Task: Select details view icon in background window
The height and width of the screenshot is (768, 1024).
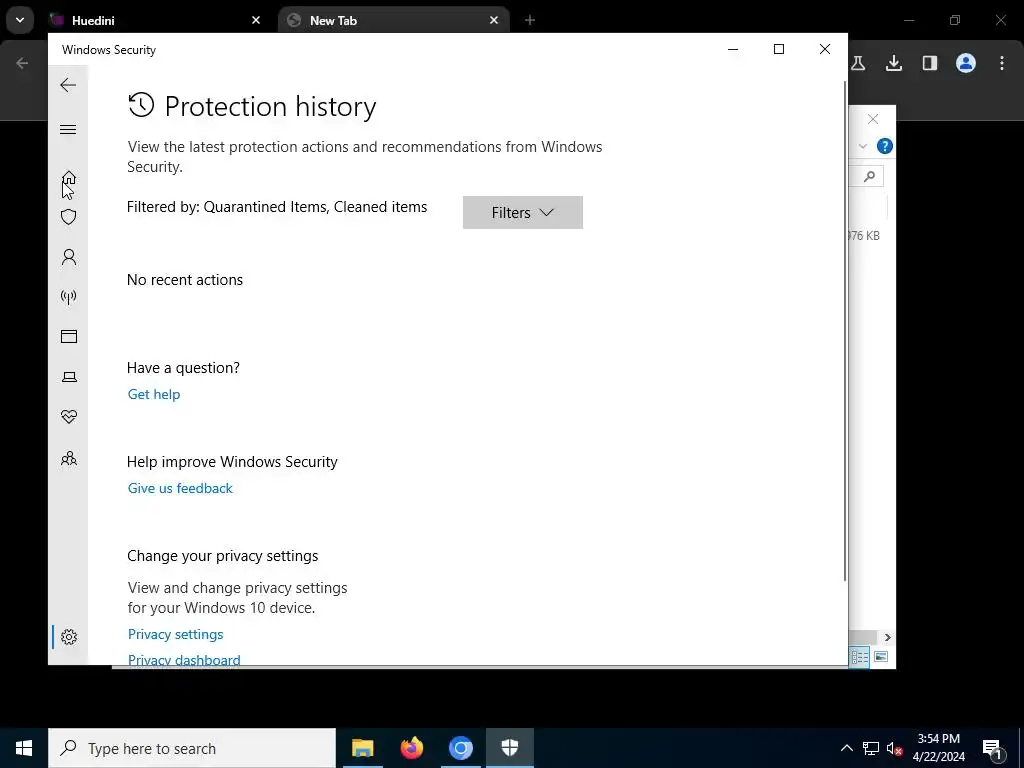Action: click(x=859, y=657)
